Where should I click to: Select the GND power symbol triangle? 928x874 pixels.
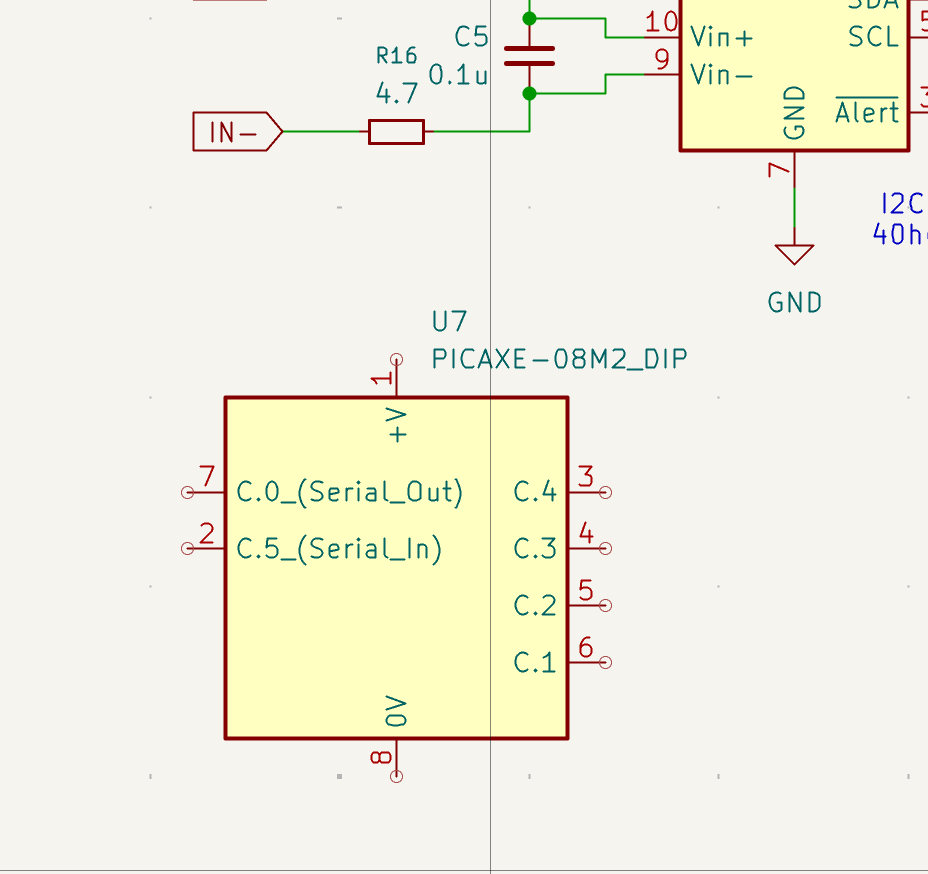tap(794, 254)
